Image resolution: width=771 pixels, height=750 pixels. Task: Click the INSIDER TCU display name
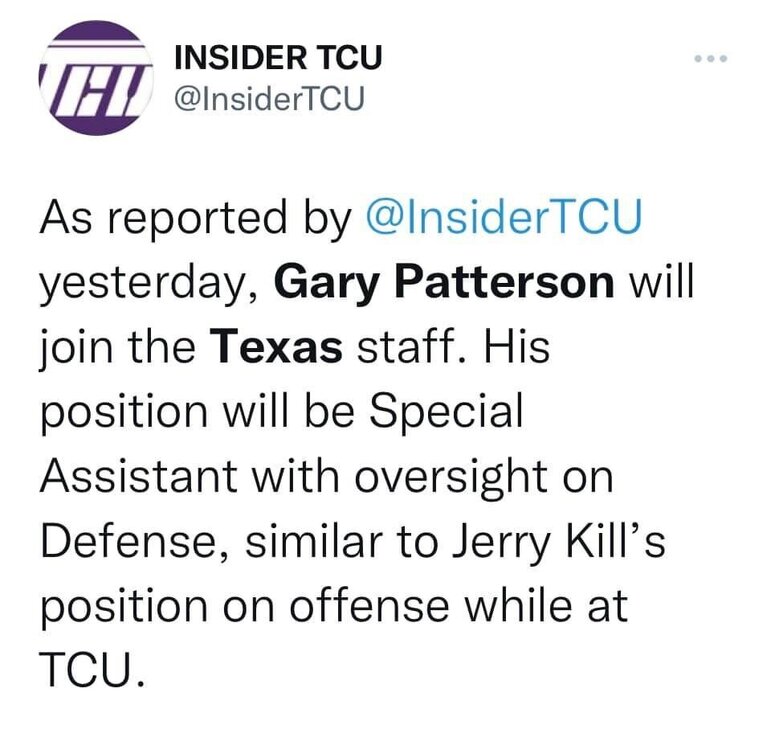pyautogui.click(x=277, y=58)
